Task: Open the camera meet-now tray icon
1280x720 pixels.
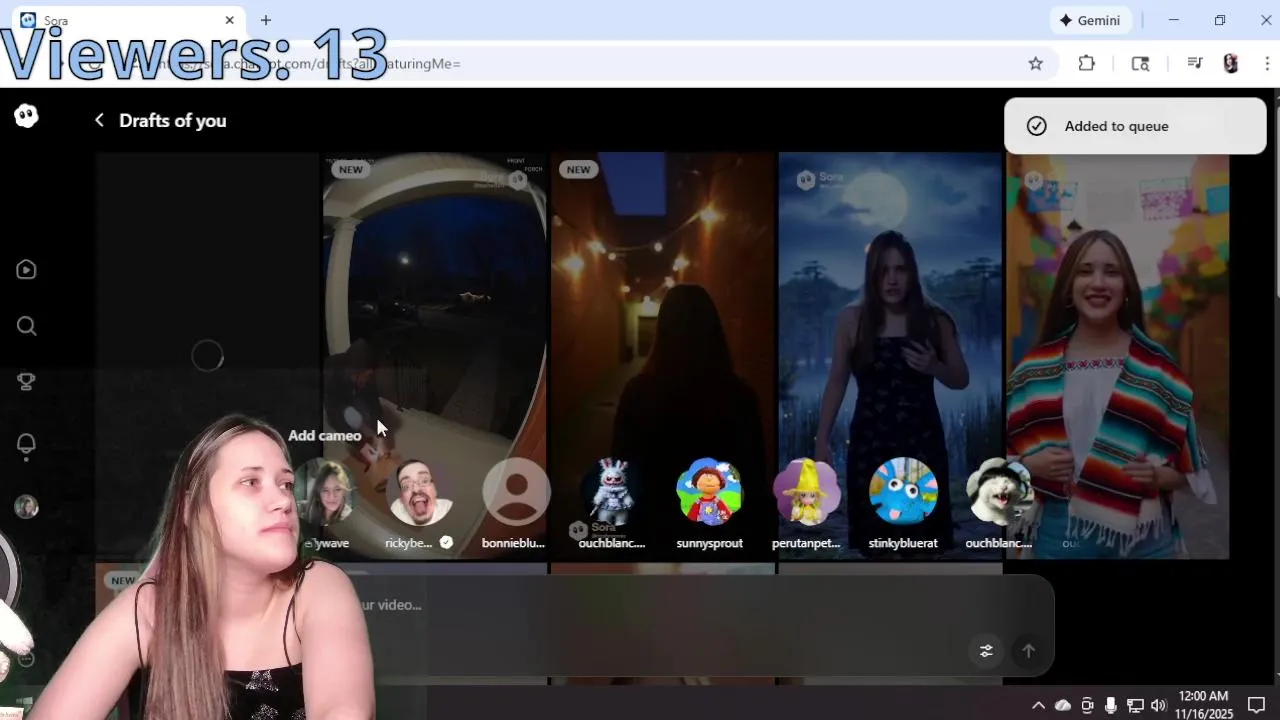Action: (1087, 706)
